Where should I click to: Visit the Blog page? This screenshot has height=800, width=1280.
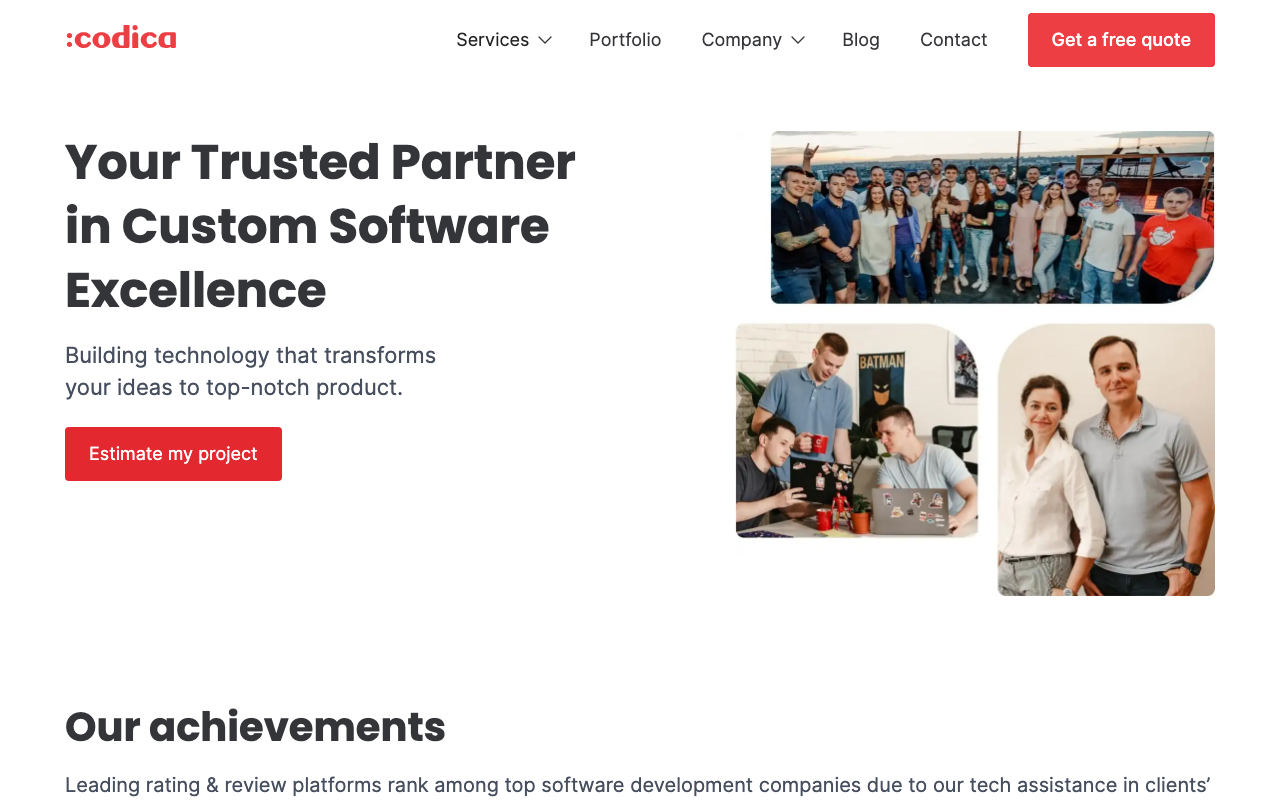[x=861, y=40]
